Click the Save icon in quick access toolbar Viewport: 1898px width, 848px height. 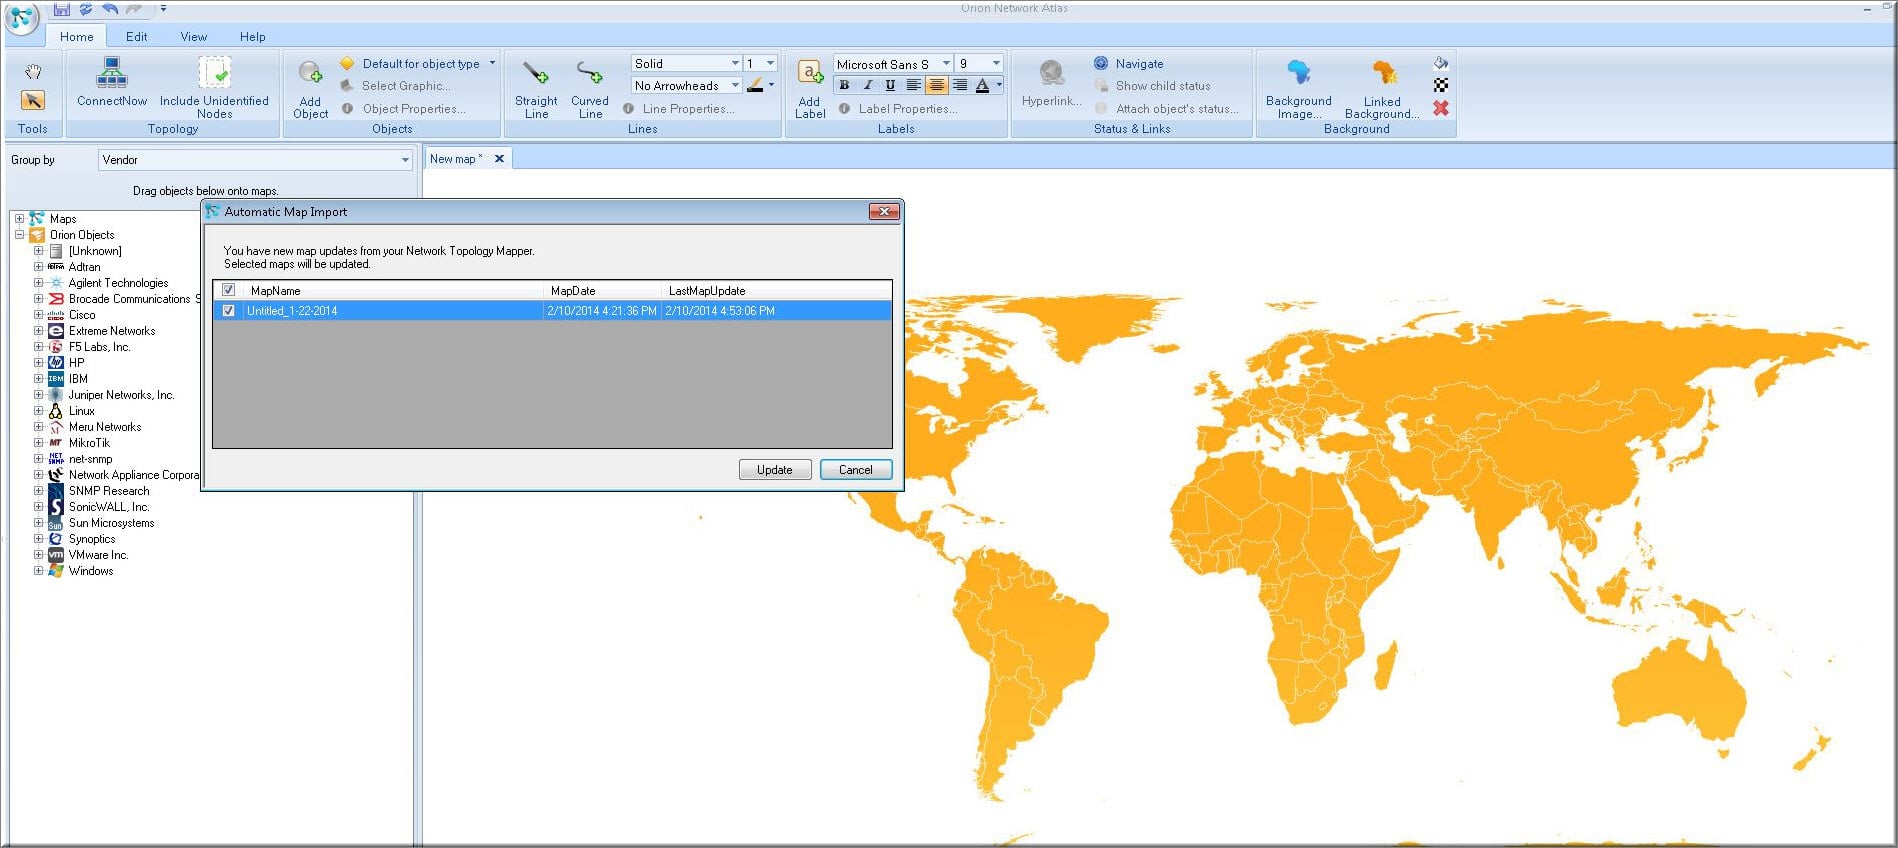62,9
